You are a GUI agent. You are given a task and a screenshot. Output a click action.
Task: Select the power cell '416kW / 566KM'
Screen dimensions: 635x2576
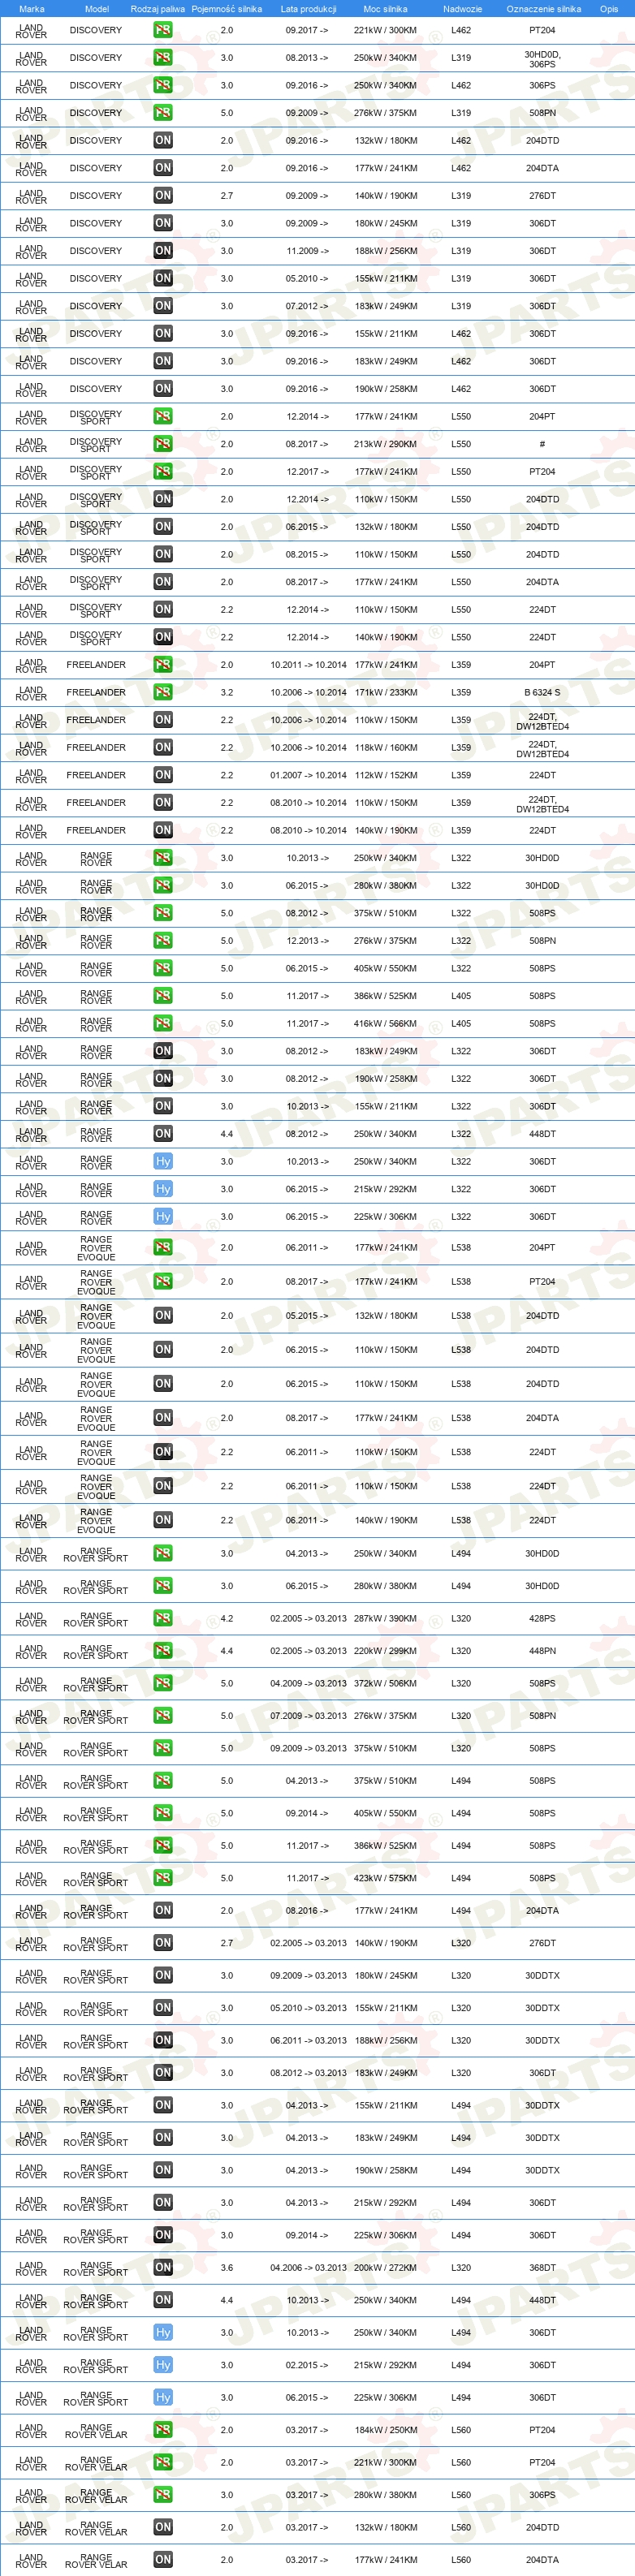tap(385, 1024)
